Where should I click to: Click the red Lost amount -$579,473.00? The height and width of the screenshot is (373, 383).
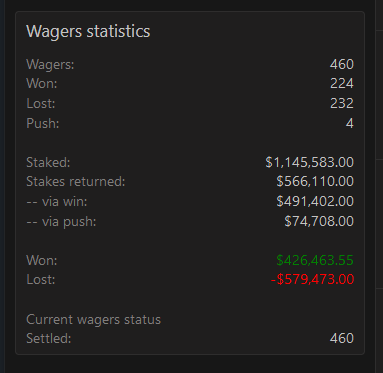coord(312,279)
